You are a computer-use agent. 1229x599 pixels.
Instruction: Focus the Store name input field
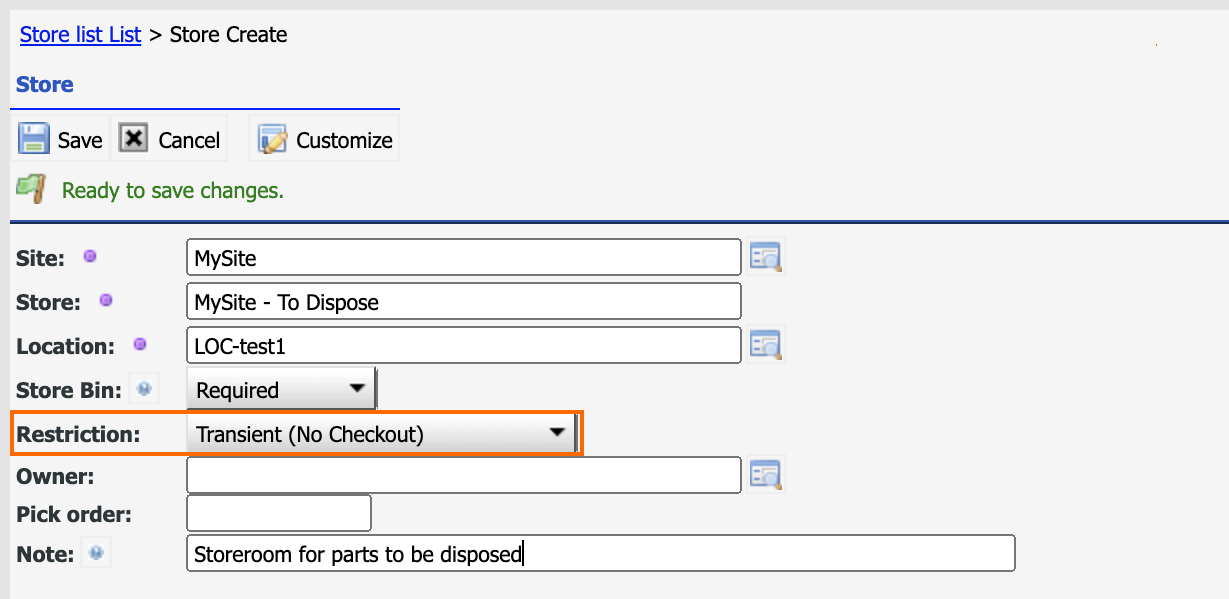[463, 301]
